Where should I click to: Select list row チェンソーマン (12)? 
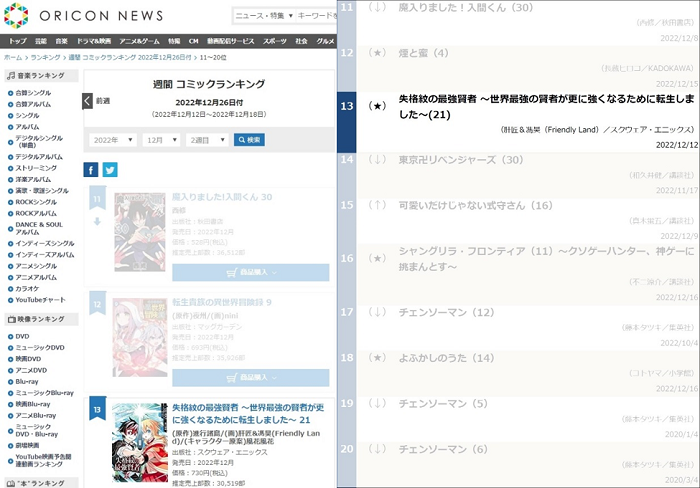(x=519, y=328)
